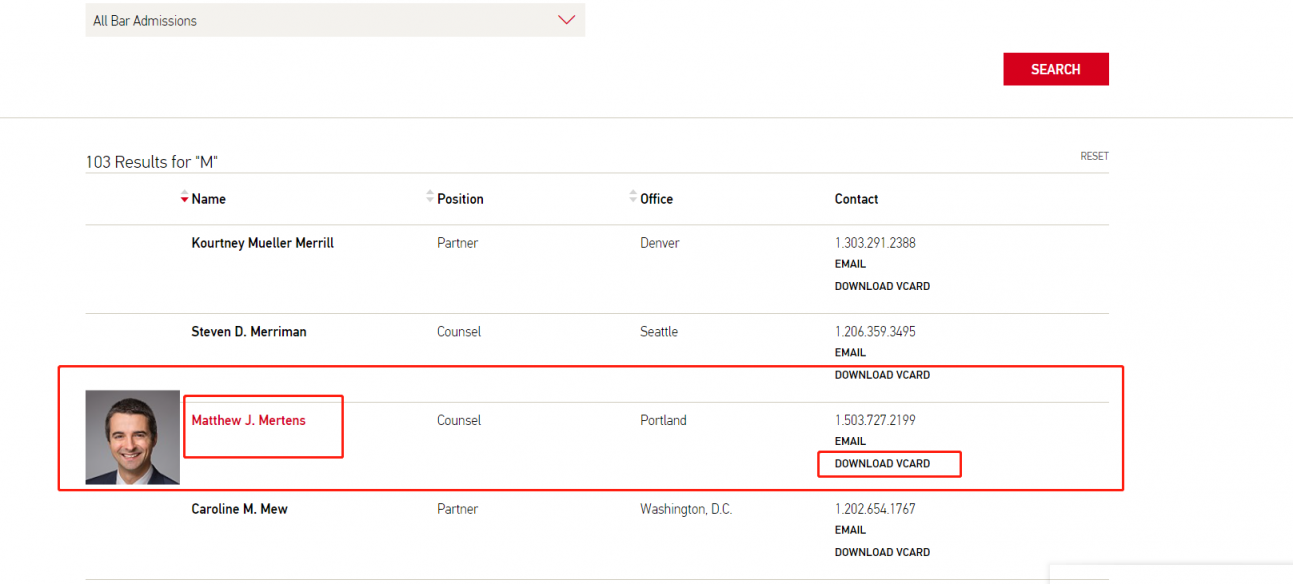Download vCard for Matthew J. Mertens
1293x584 pixels.
click(882, 464)
